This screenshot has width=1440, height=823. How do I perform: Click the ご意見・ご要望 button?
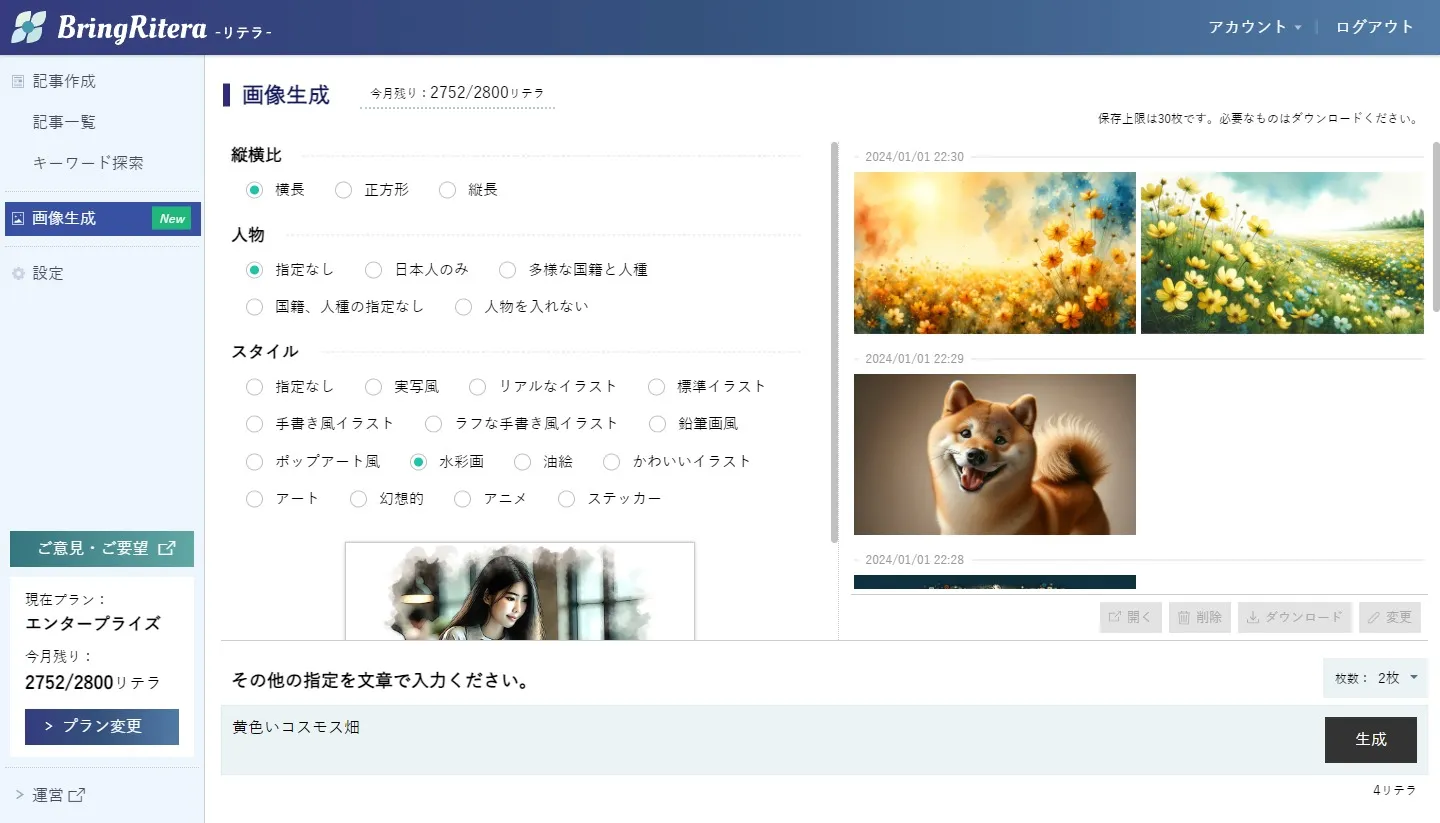click(102, 548)
